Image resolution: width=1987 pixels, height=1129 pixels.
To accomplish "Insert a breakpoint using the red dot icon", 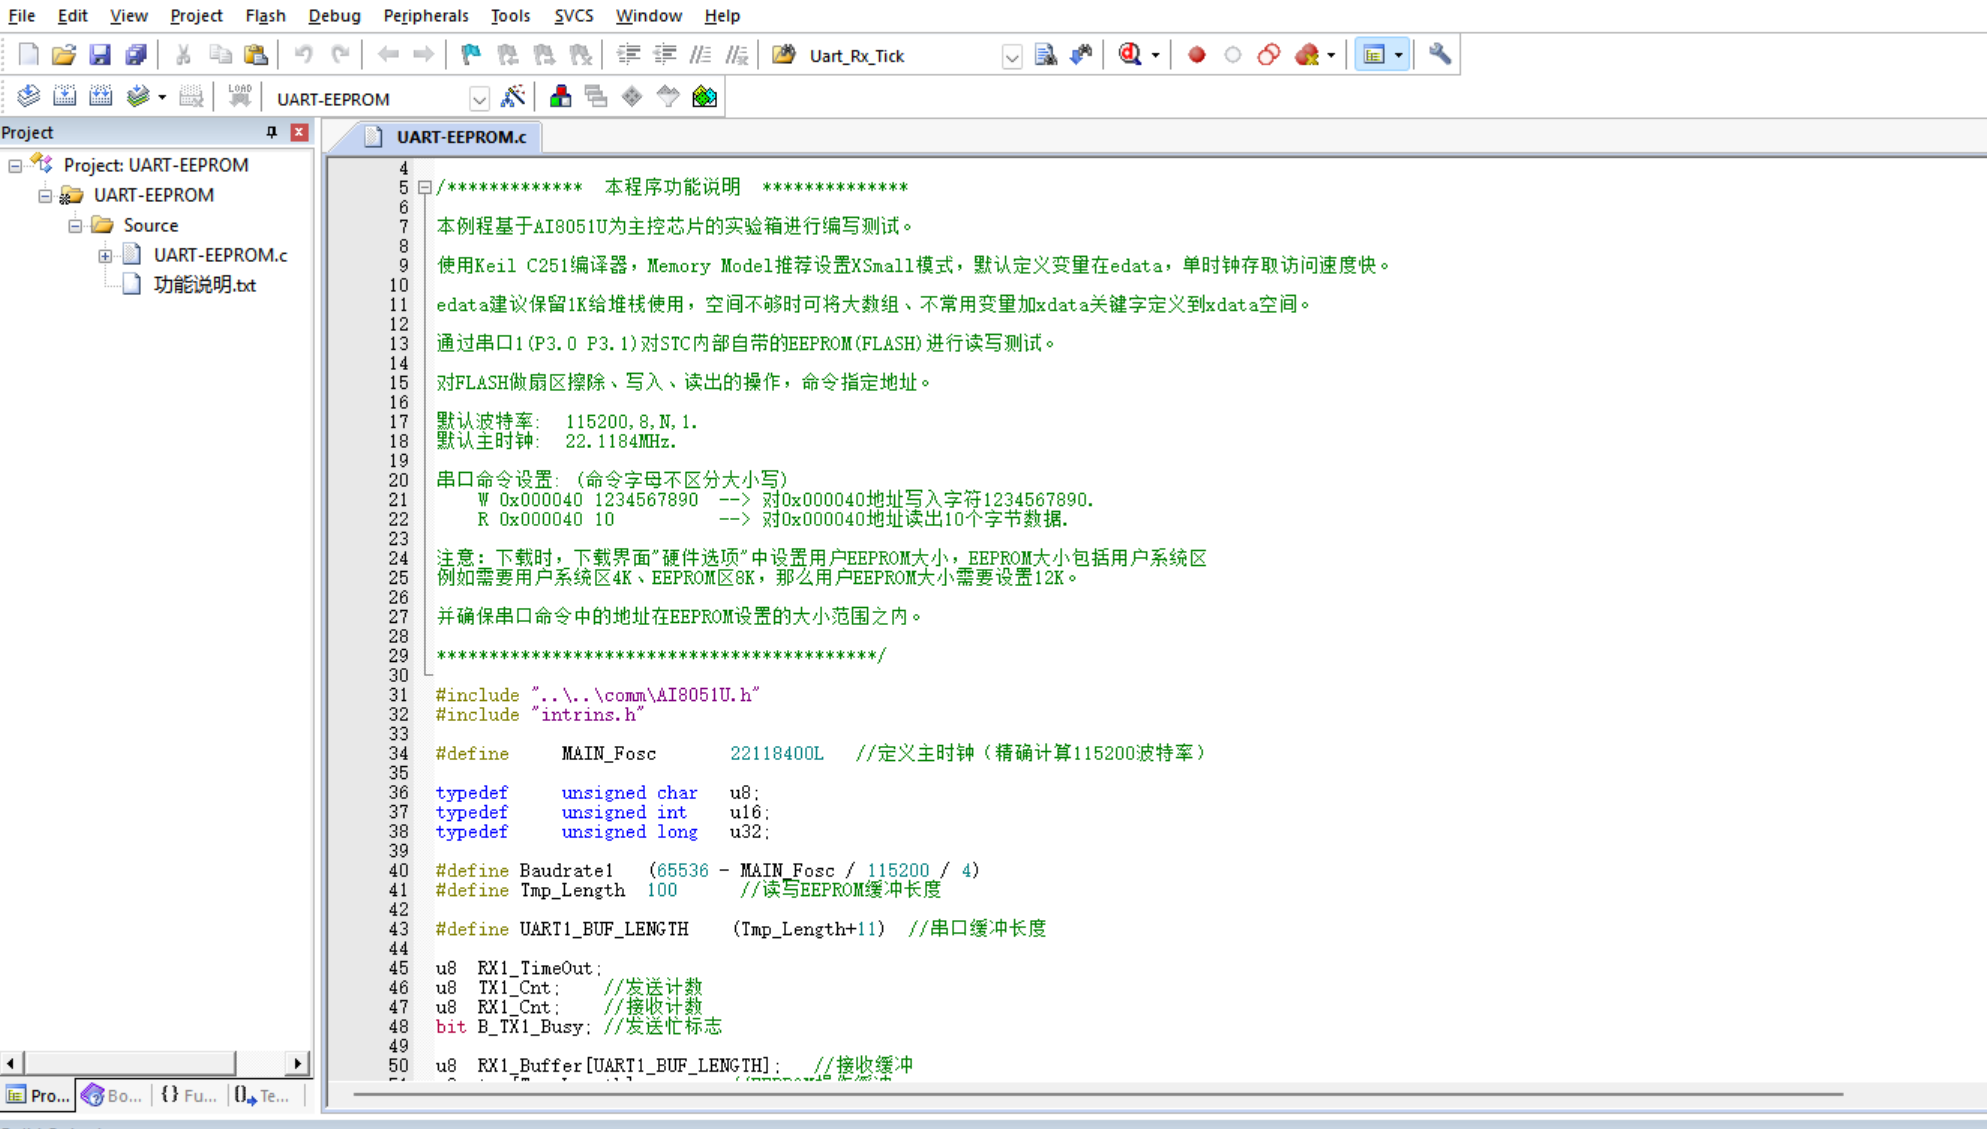I will pyautogui.click(x=1196, y=55).
